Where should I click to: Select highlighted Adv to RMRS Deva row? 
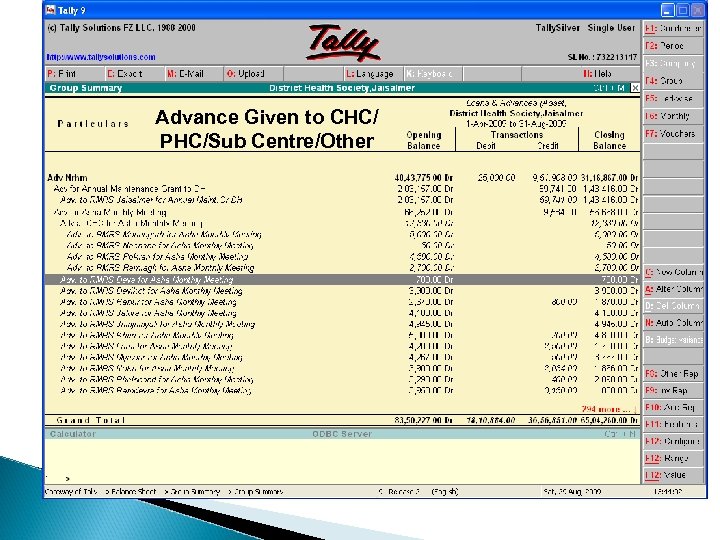pyautogui.click(x=342, y=280)
